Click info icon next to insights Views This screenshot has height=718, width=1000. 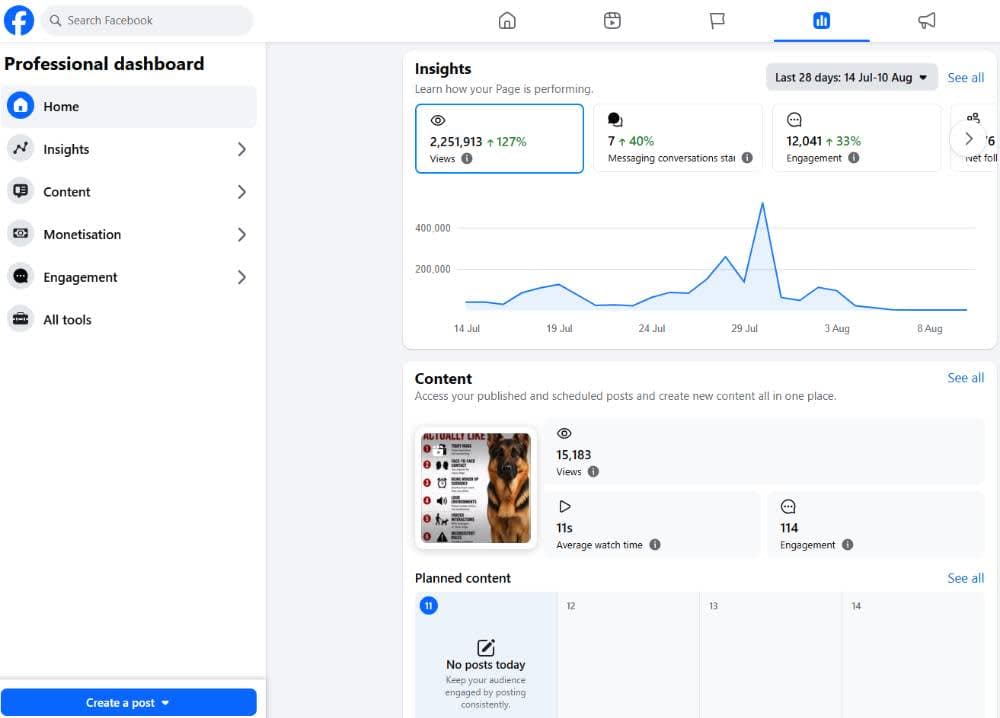(x=467, y=159)
